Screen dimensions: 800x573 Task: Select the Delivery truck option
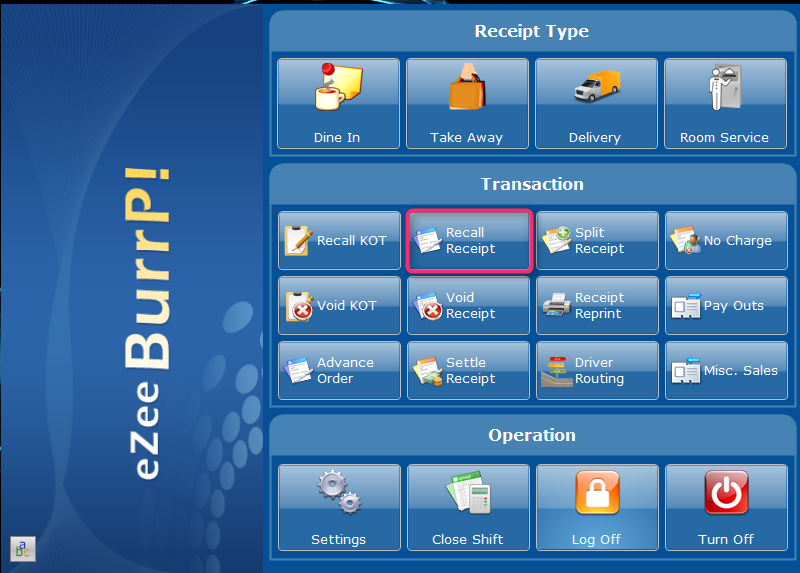596,104
